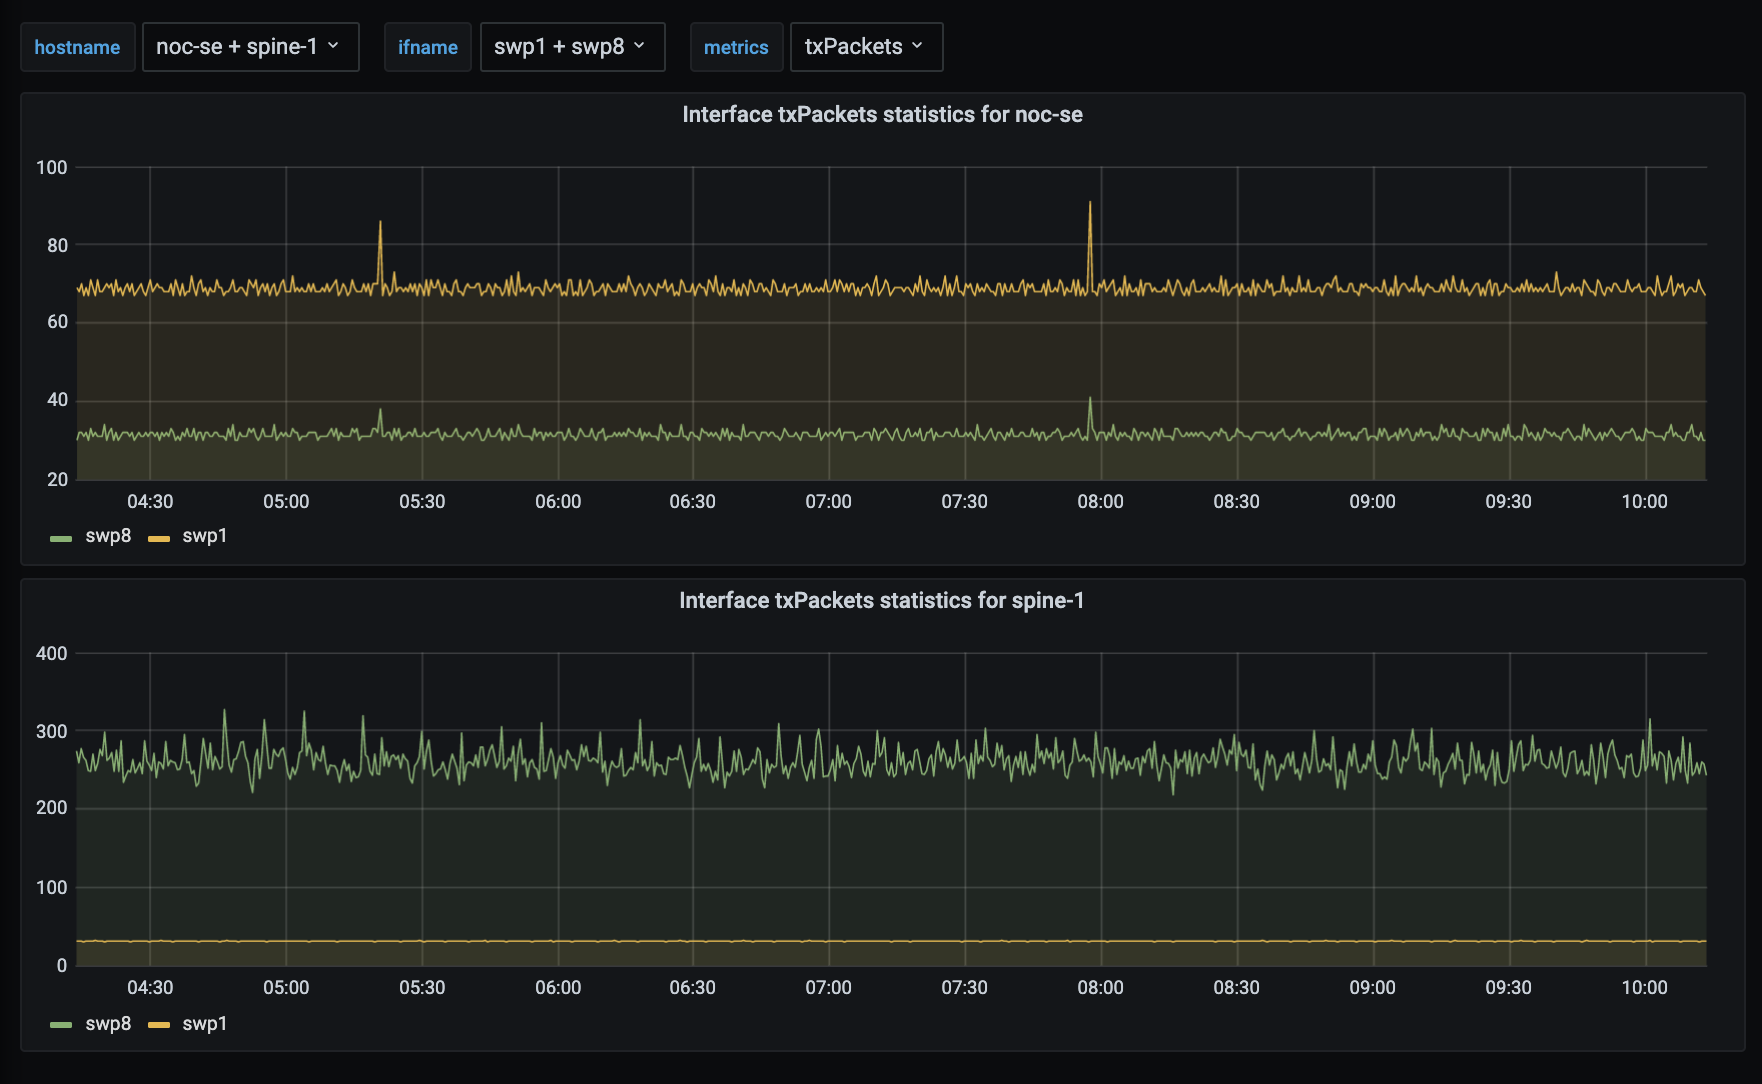This screenshot has width=1762, height=1084.
Task: Click the metrics variable label
Action: (736, 46)
